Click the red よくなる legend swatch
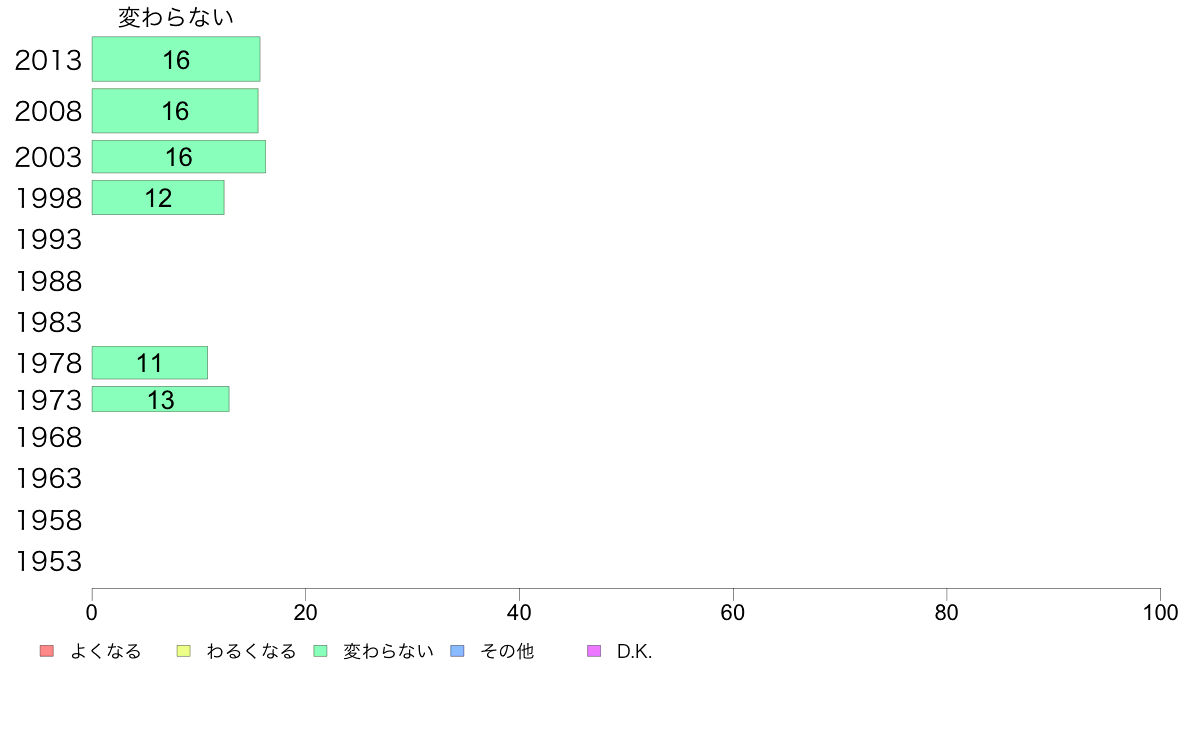The height and width of the screenshot is (736, 1188). click(x=46, y=651)
